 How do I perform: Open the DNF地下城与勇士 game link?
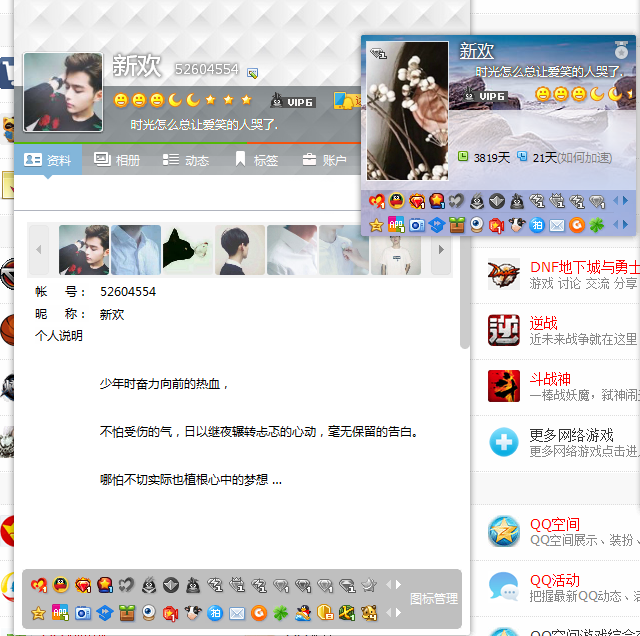tap(584, 267)
